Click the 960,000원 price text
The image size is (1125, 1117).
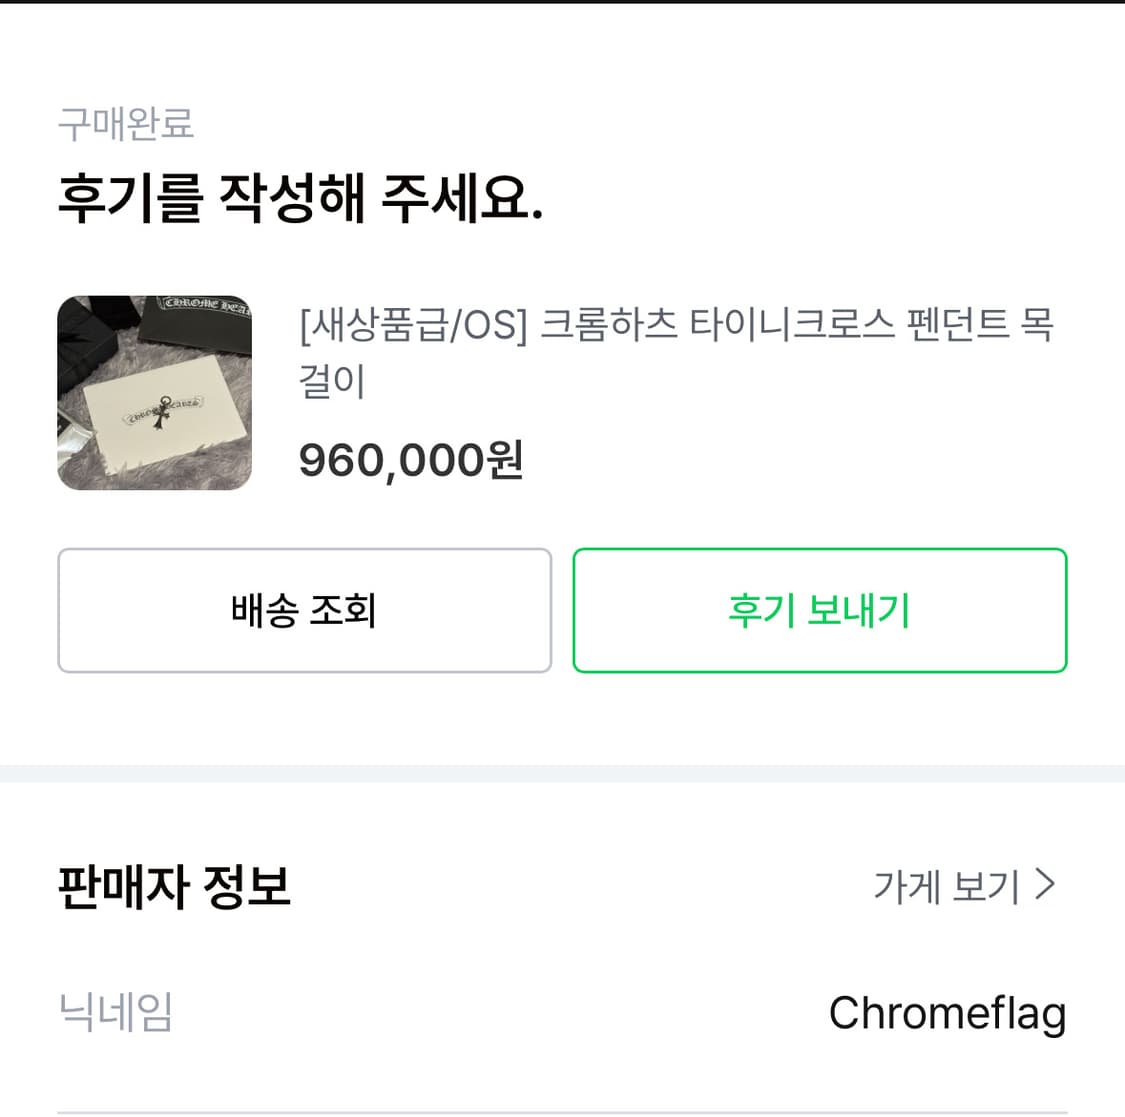coord(410,460)
